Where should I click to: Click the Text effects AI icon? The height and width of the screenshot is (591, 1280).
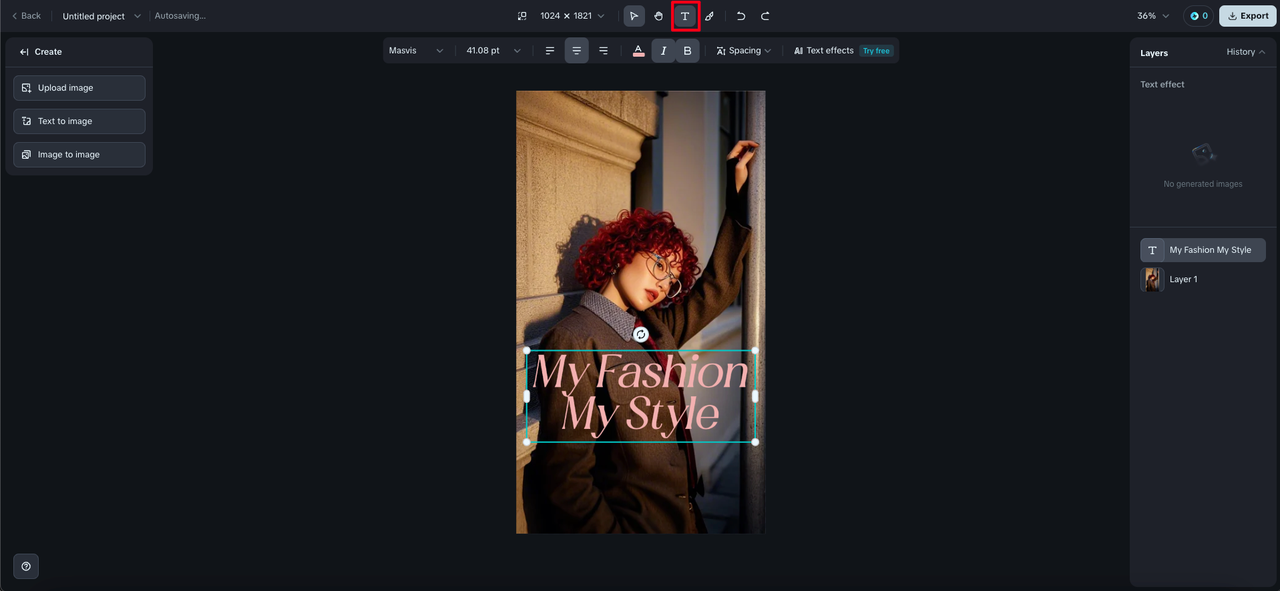pyautogui.click(x=799, y=51)
